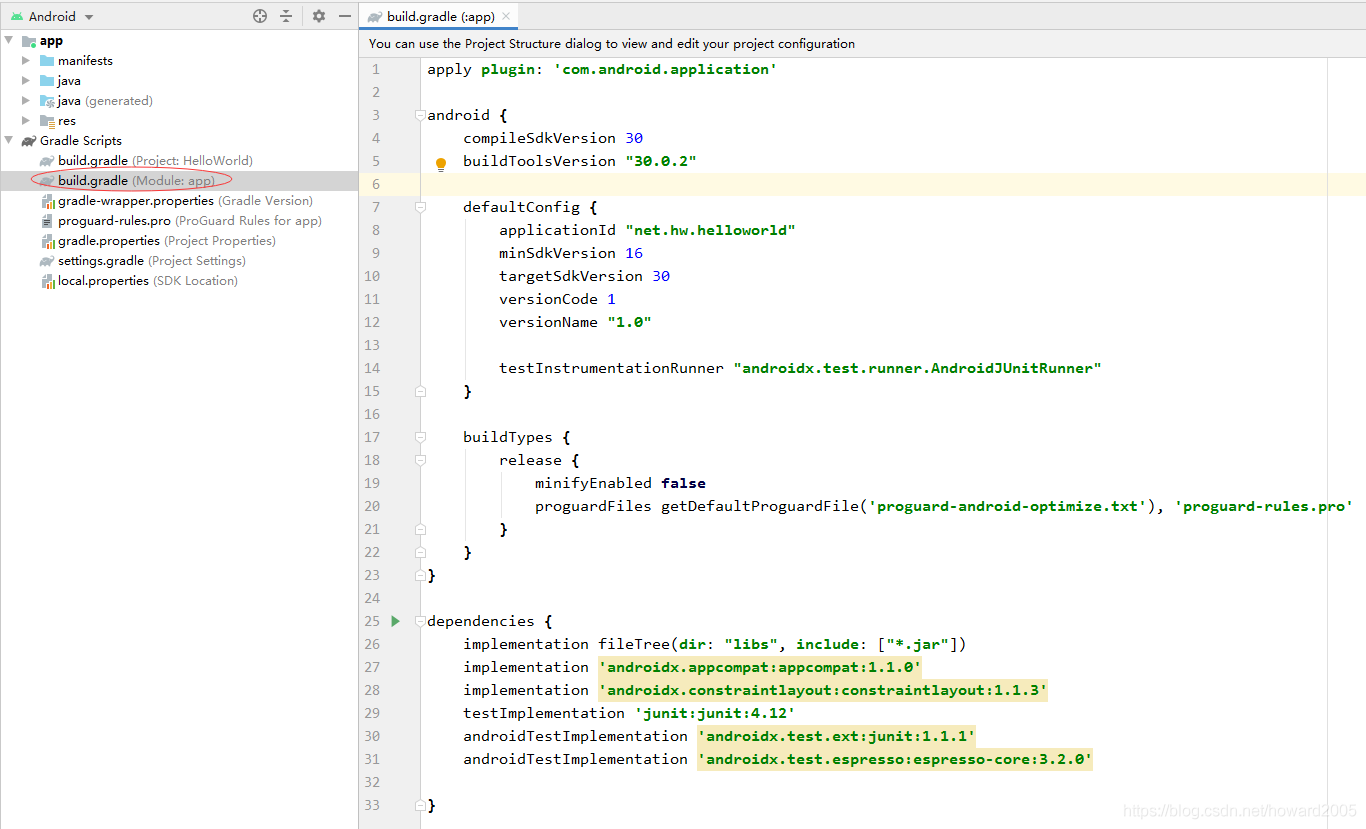This screenshot has width=1366, height=829.
Task: Fold the dependencies block
Action: pyautogui.click(x=420, y=621)
